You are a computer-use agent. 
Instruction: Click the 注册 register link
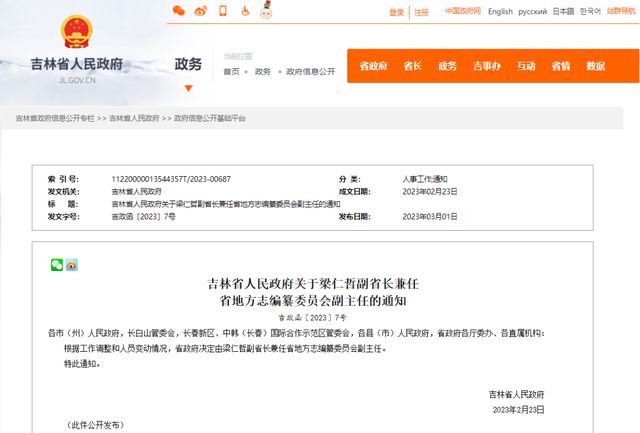(422, 12)
